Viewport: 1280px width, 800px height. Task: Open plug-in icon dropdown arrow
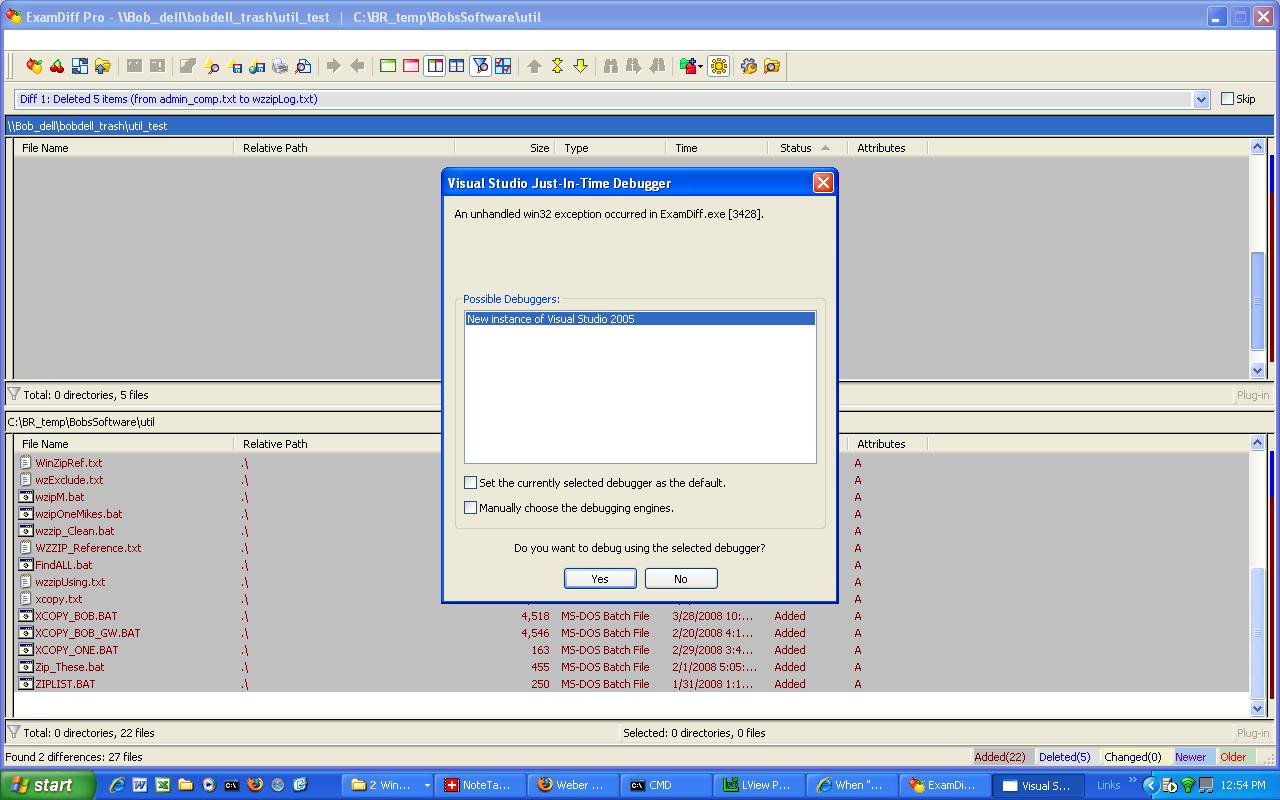click(x=701, y=66)
